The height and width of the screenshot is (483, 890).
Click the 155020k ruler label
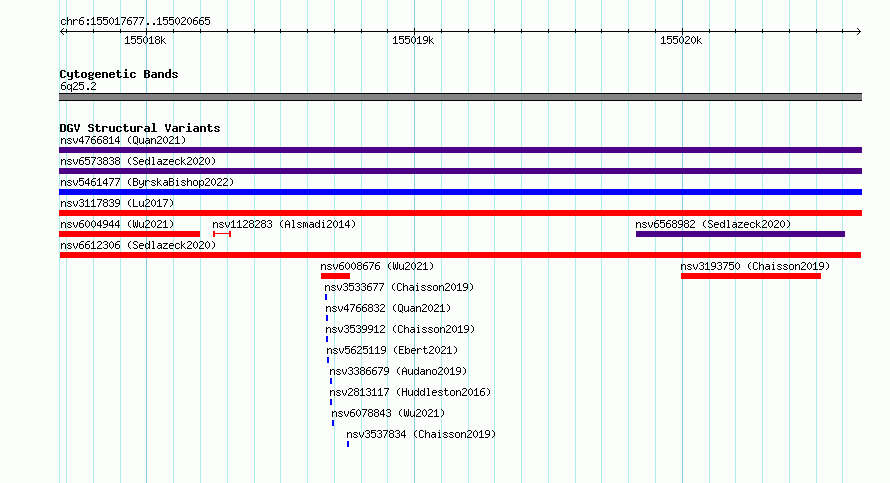click(681, 40)
